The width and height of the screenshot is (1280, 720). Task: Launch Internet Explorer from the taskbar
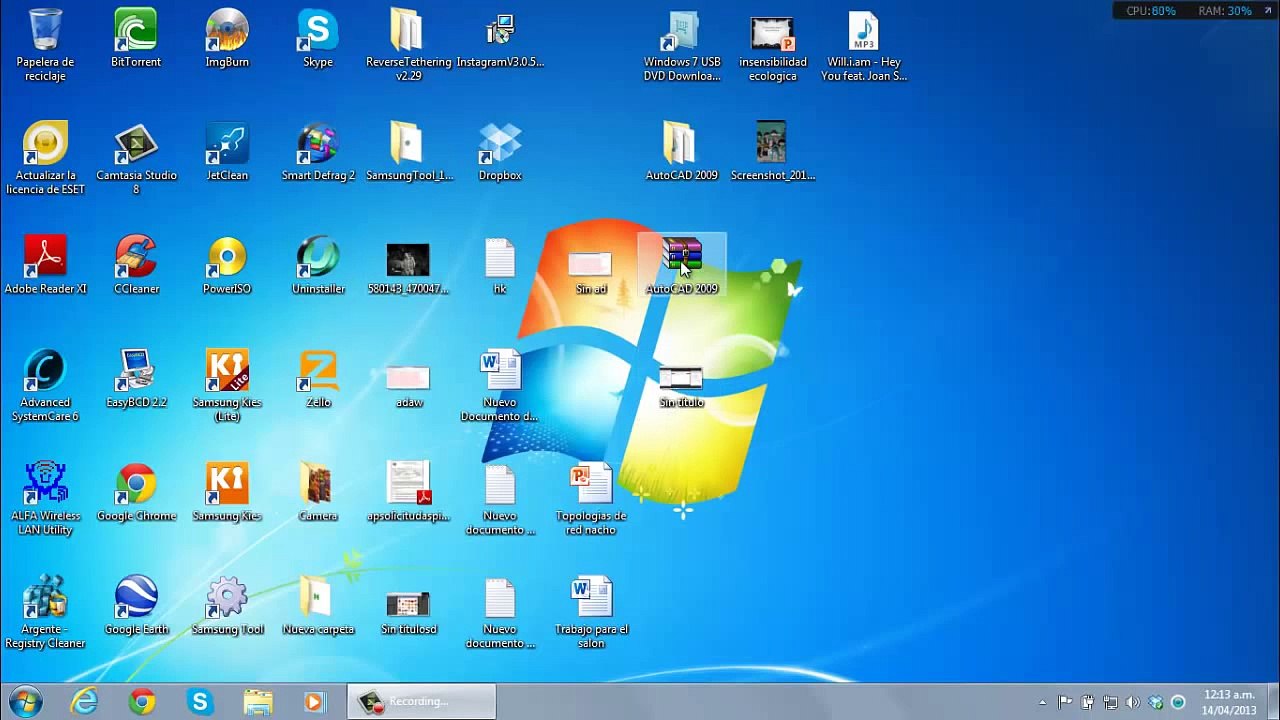[x=84, y=702]
